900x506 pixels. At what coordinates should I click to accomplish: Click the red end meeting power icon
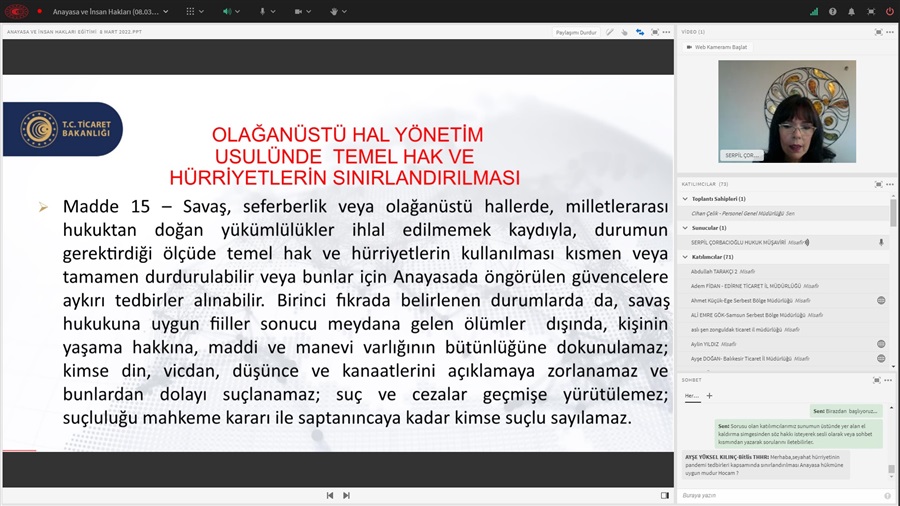click(889, 11)
